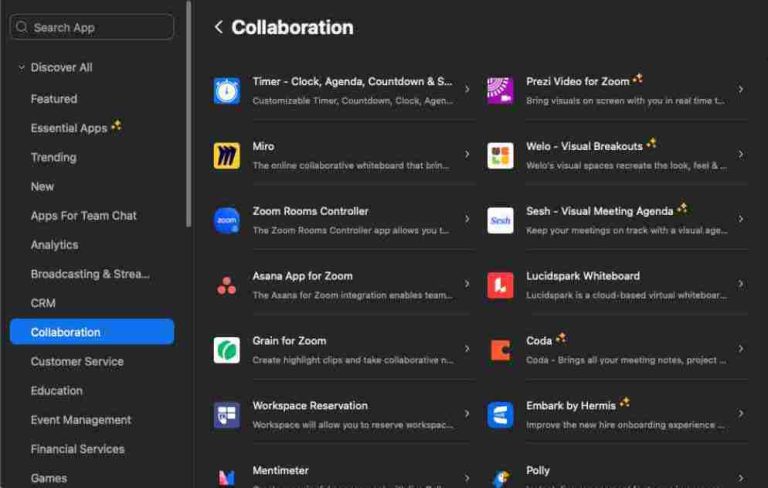Open the Workspace Reservation icon

(227, 415)
